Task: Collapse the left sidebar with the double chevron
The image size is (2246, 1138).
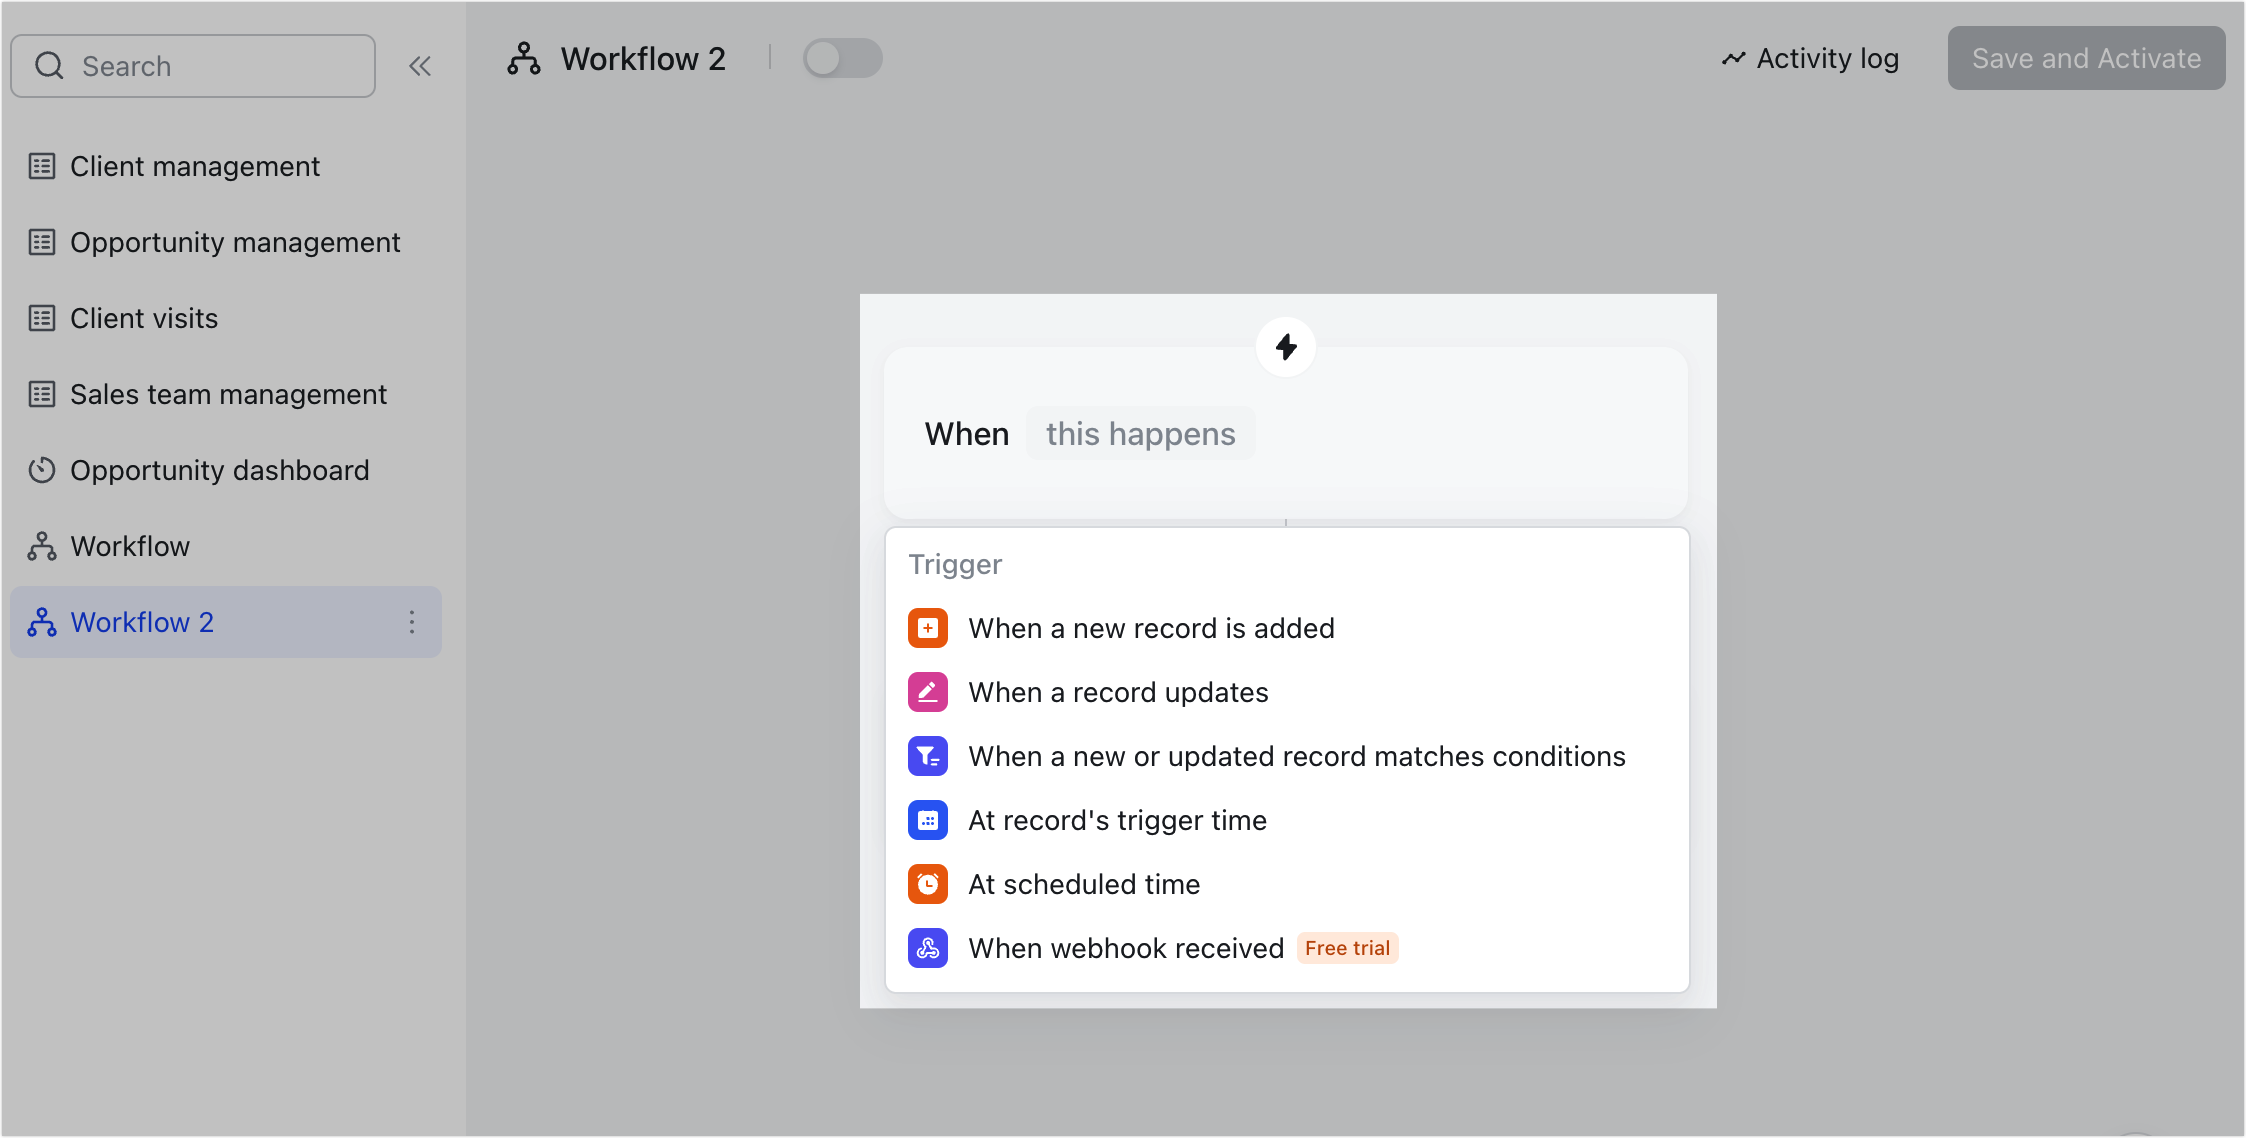Action: click(x=420, y=65)
